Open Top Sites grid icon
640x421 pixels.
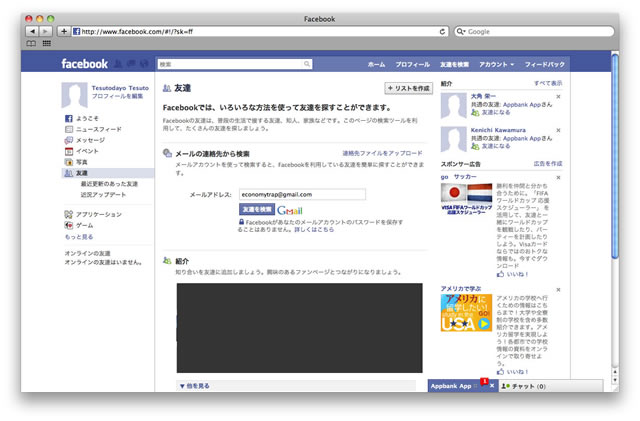pos(47,43)
